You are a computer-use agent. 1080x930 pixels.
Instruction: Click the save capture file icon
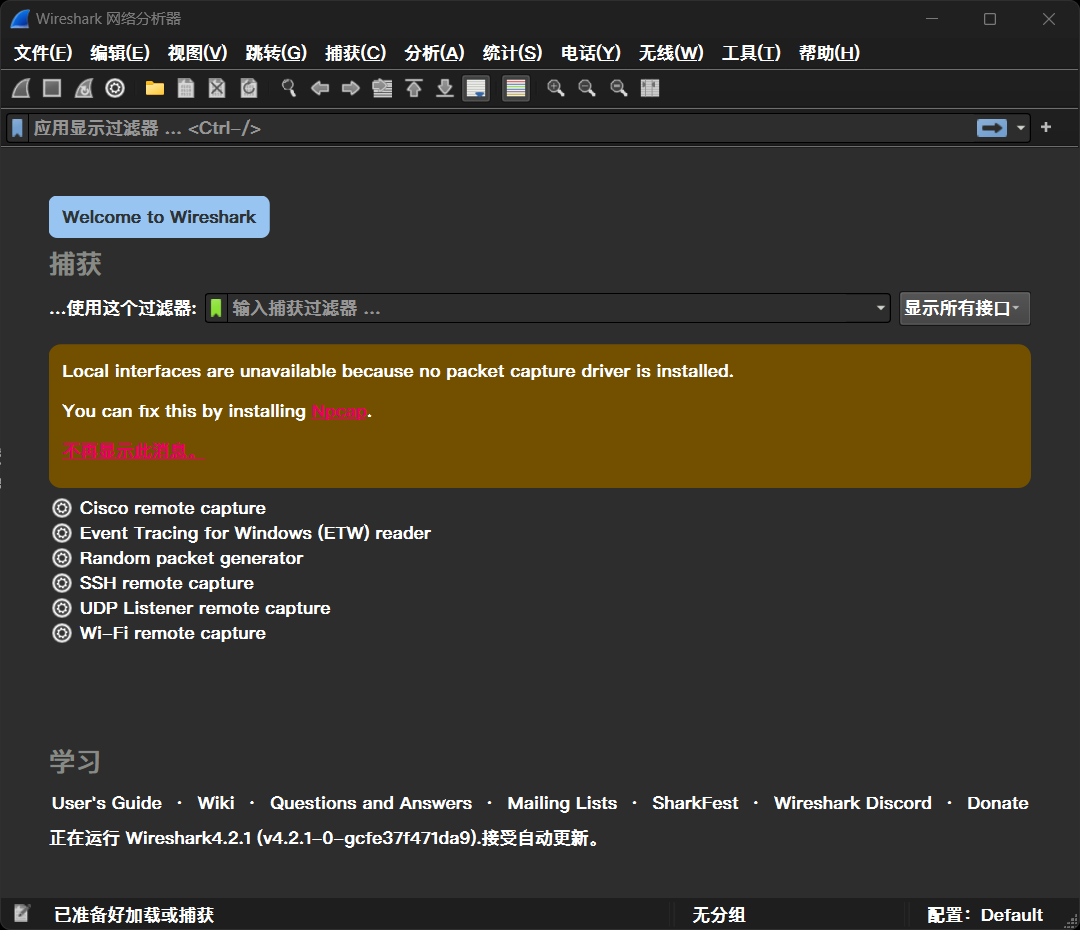click(x=186, y=88)
